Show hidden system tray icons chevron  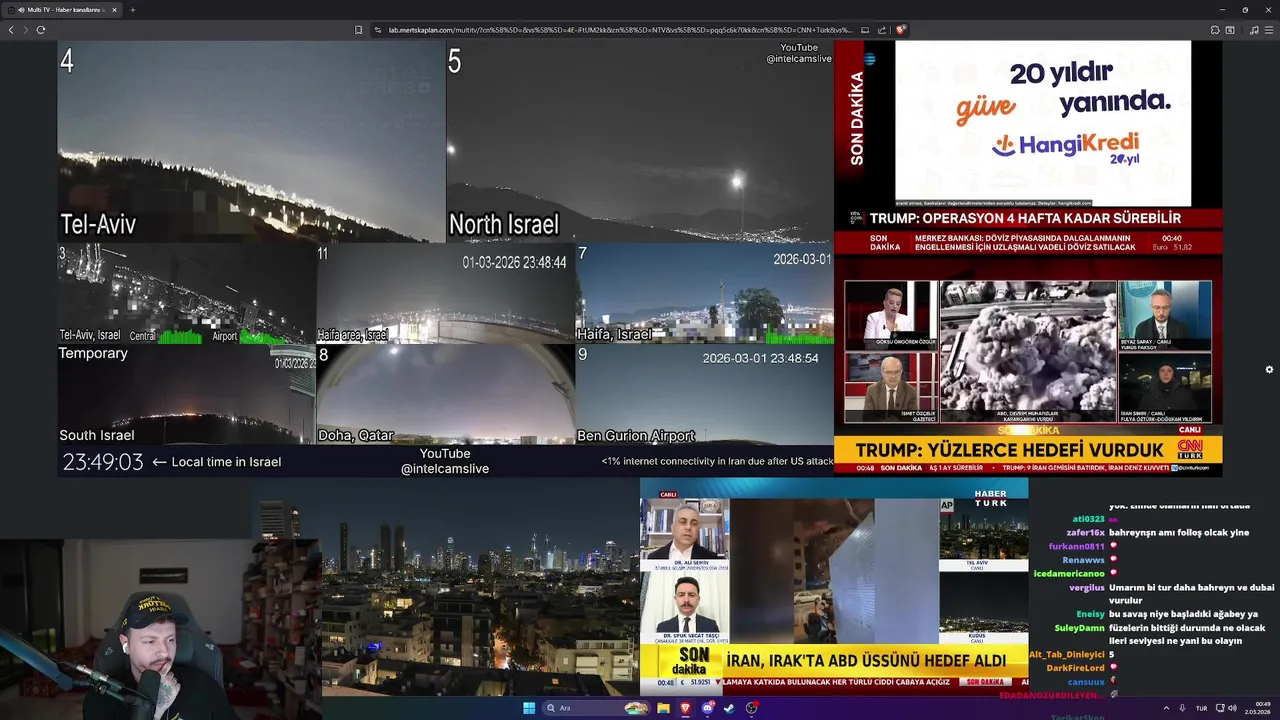pos(1166,708)
